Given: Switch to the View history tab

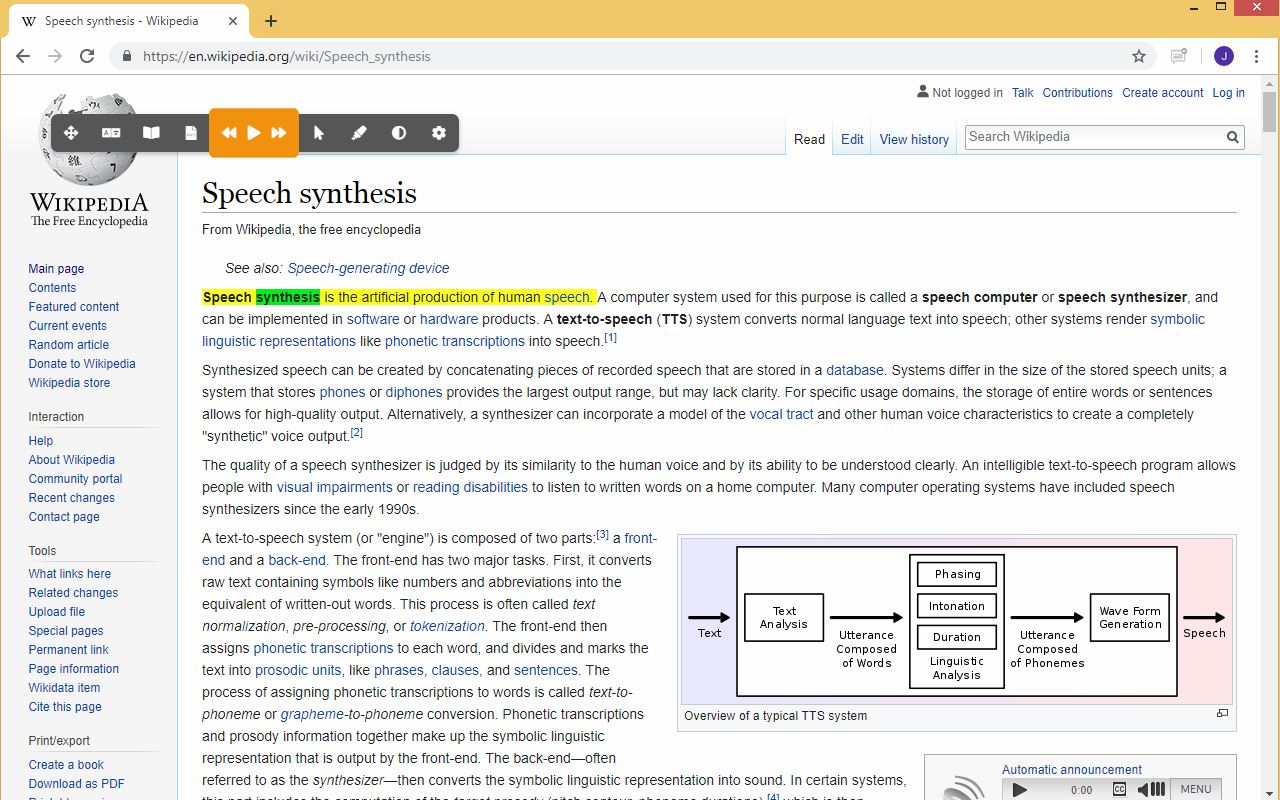Looking at the screenshot, I should pos(913,139).
